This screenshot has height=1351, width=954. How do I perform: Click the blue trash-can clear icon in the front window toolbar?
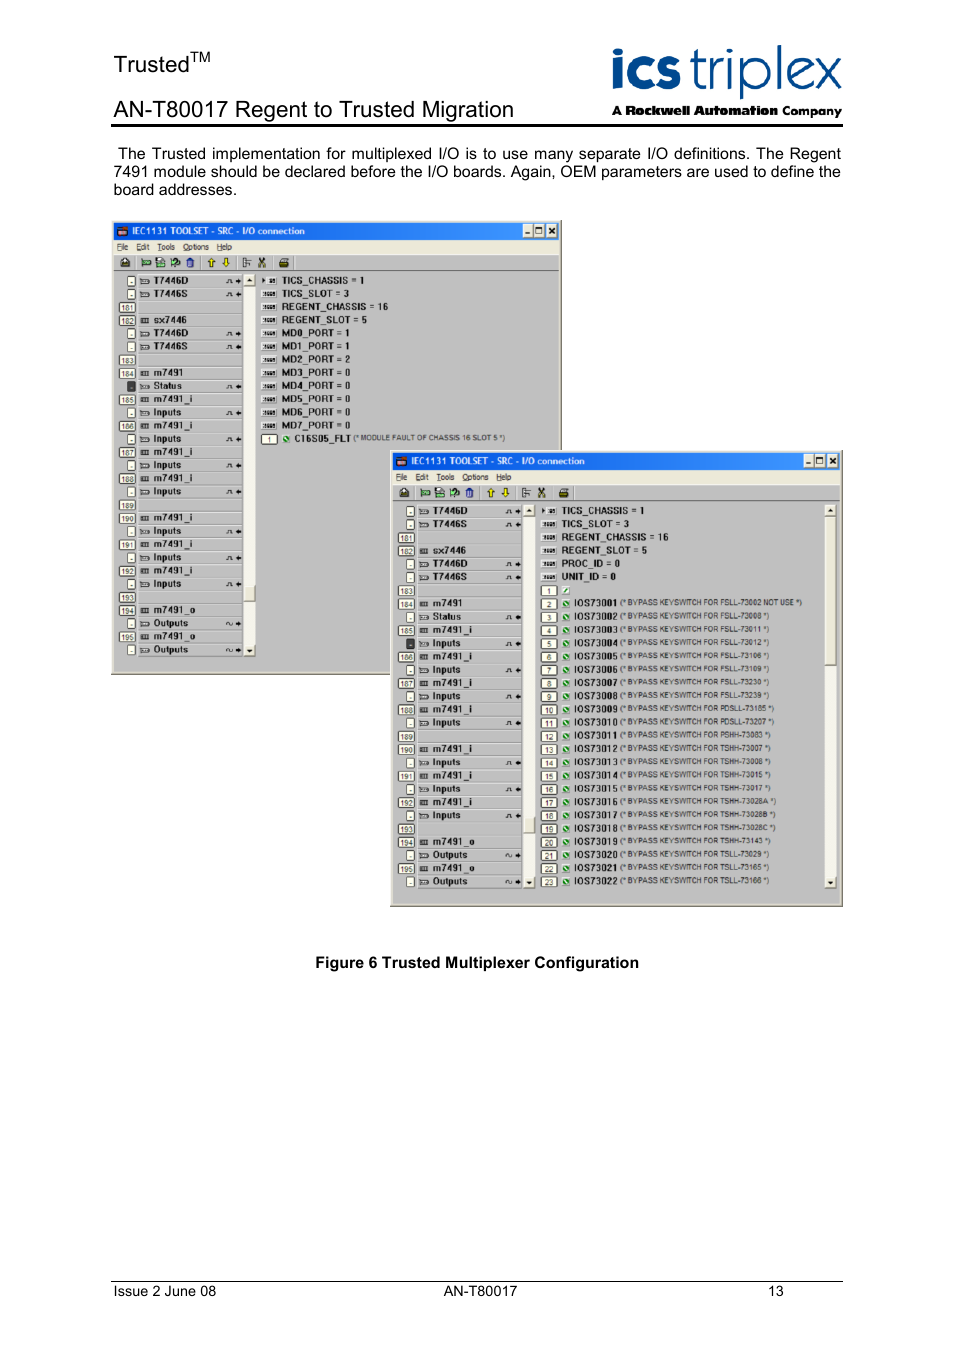pyautogui.click(x=469, y=493)
